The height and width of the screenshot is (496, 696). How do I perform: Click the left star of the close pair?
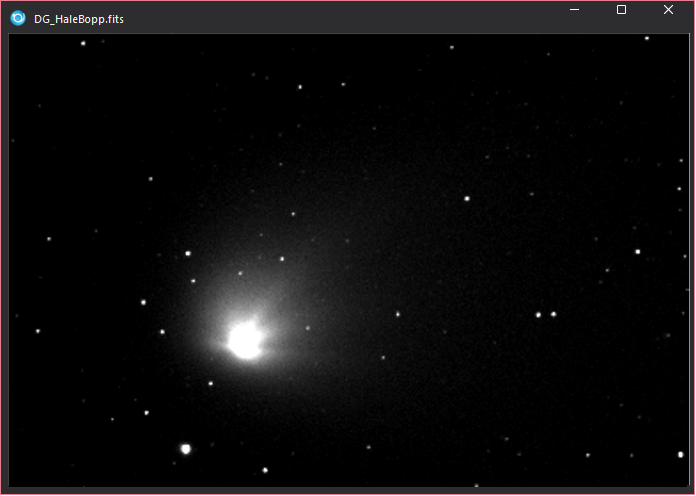[x=538, y=315]
